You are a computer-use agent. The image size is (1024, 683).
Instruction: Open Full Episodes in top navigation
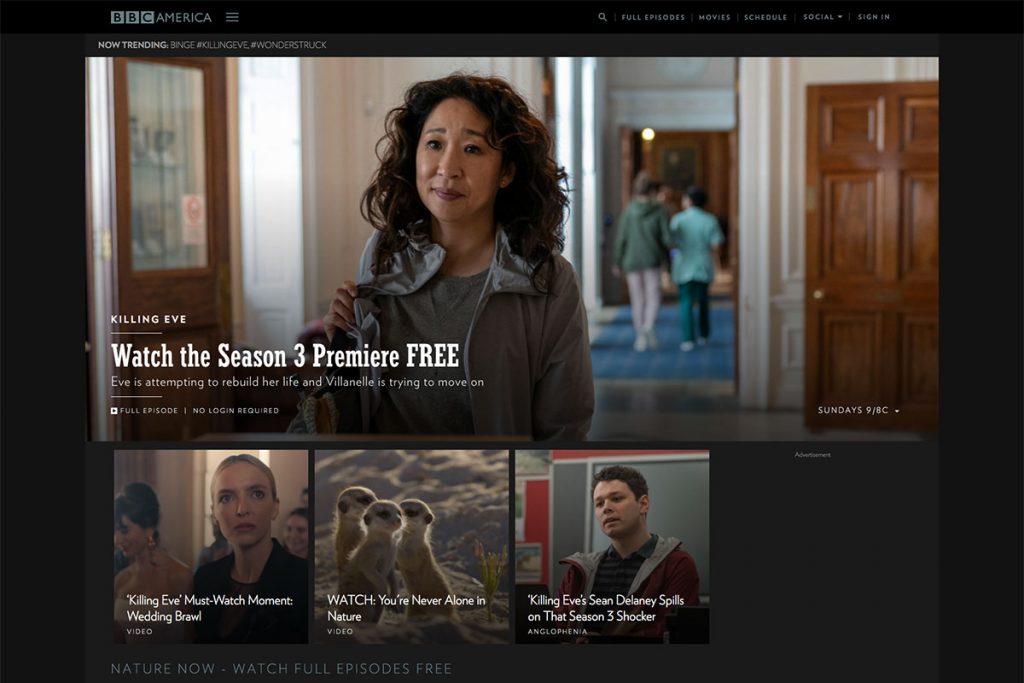point(653,17)
